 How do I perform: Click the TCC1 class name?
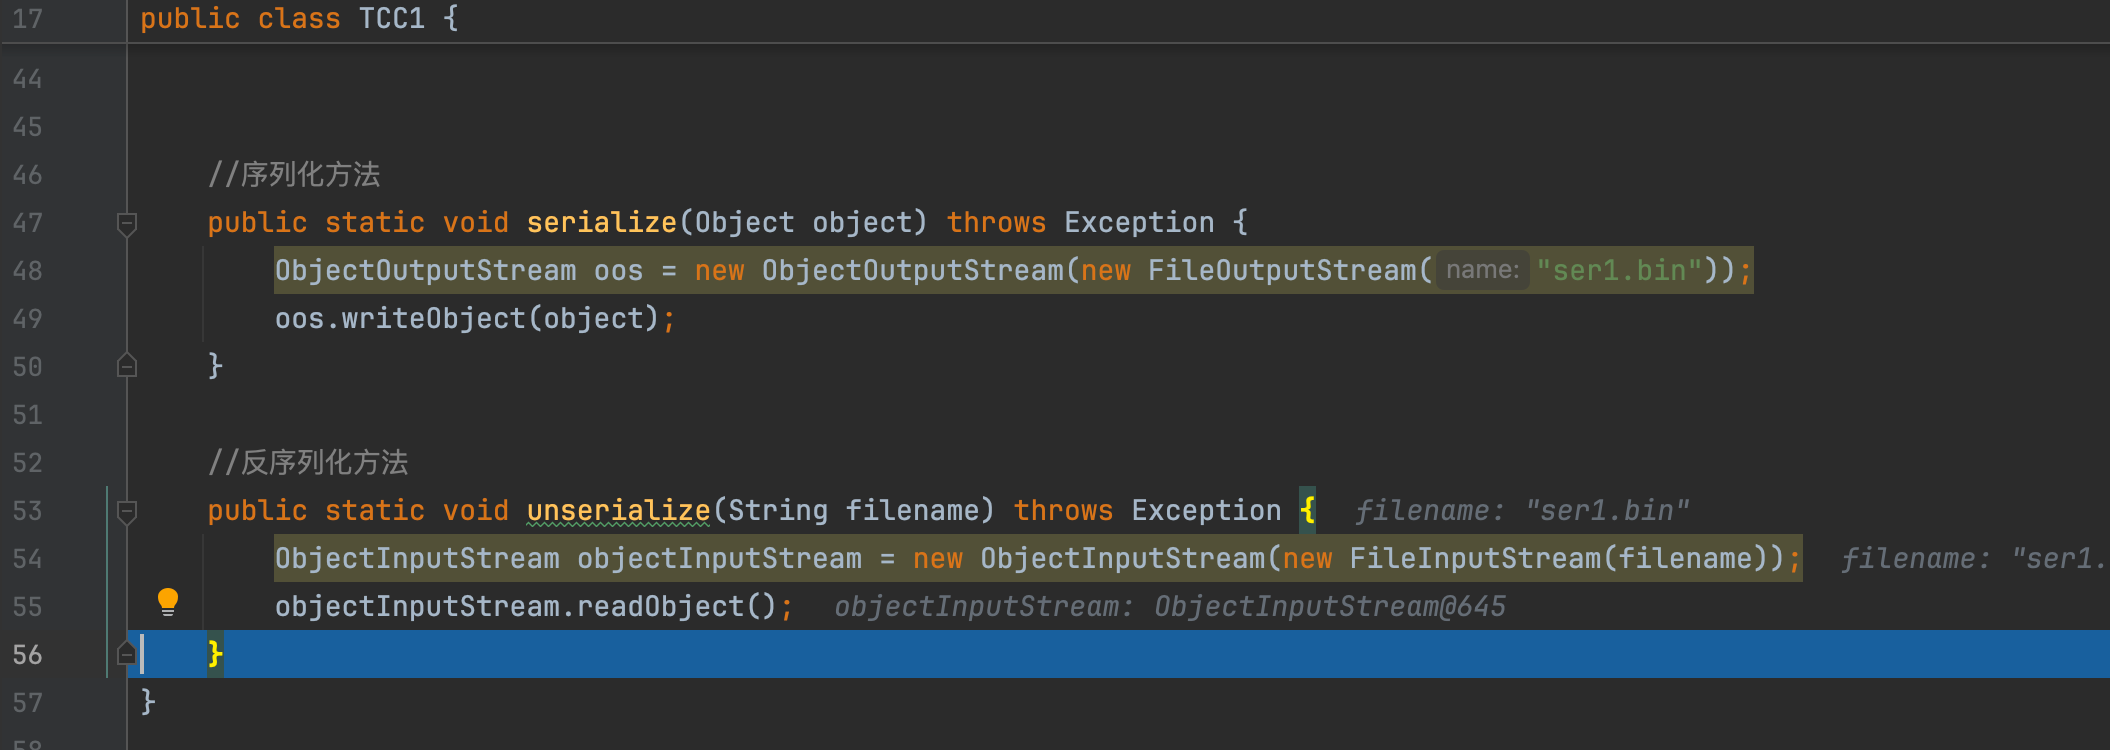pyautogui.click(x=391, y=19)
